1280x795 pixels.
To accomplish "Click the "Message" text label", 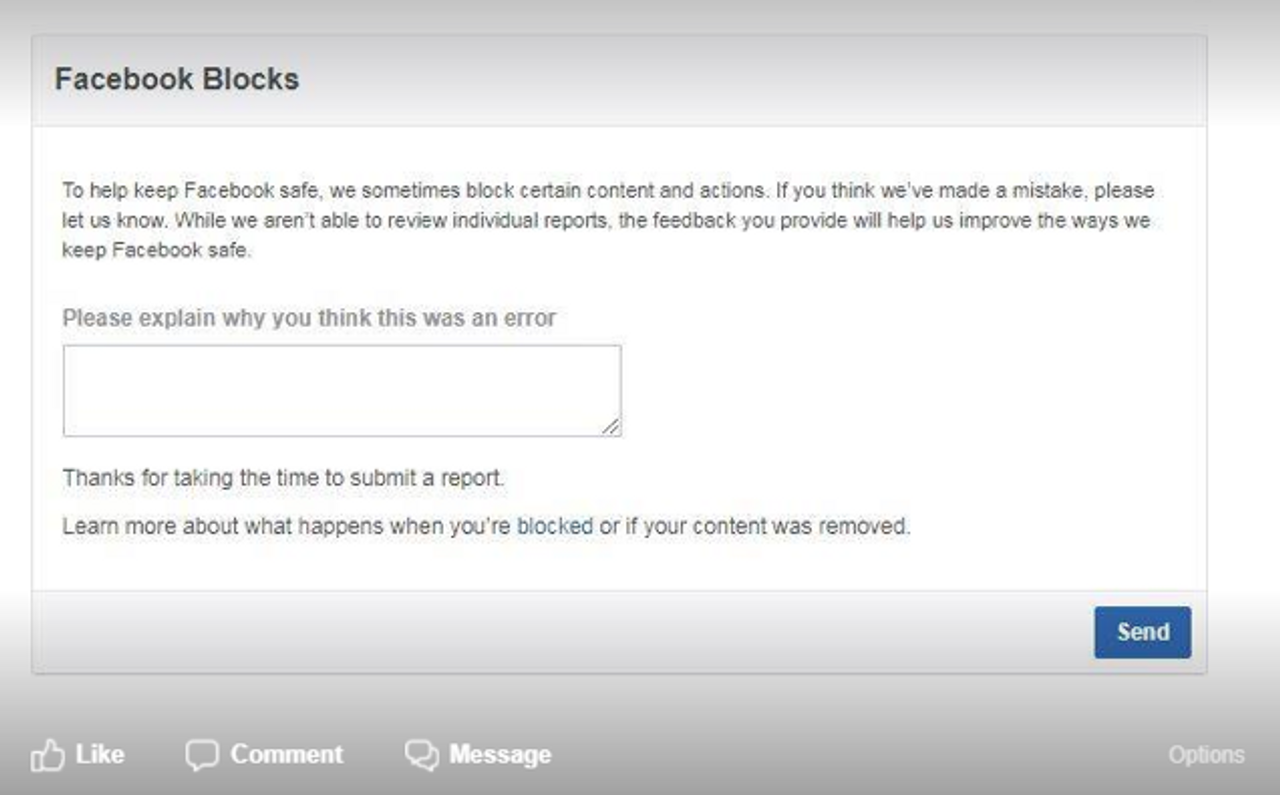I will point(500,754).
